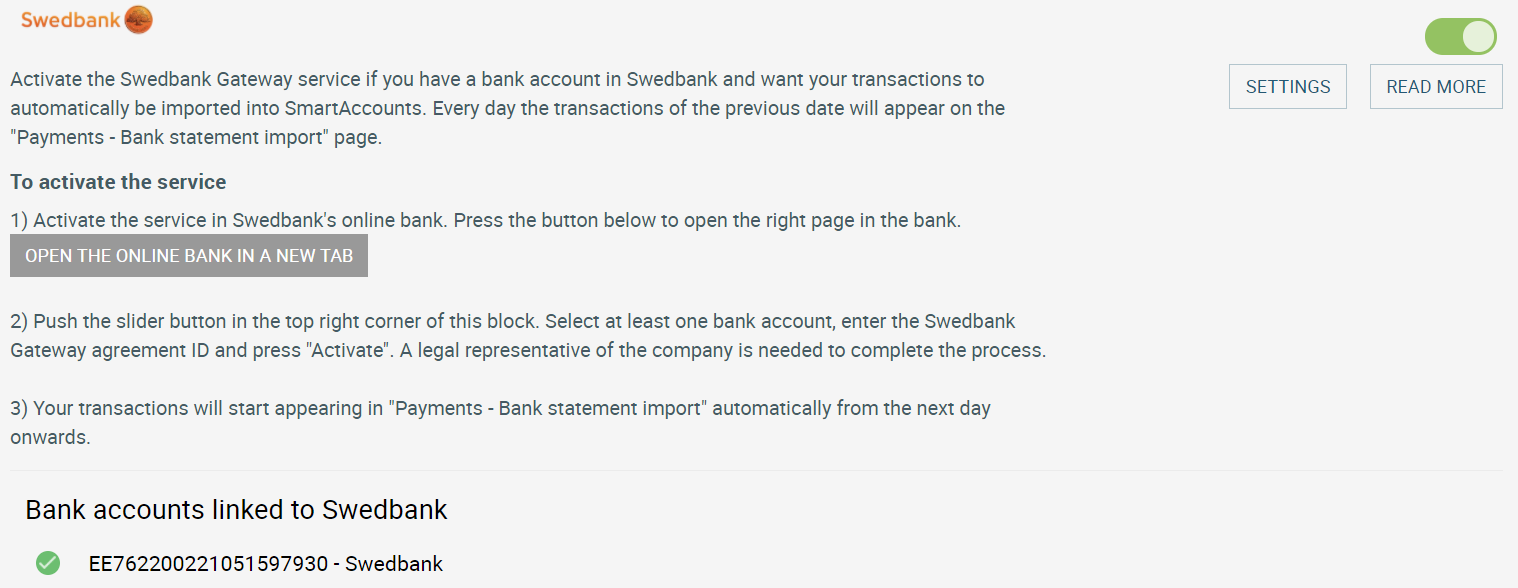
Task: Click the 'Bank accounts linked to Swedbank' heading
Action: (x=236, y=509)
